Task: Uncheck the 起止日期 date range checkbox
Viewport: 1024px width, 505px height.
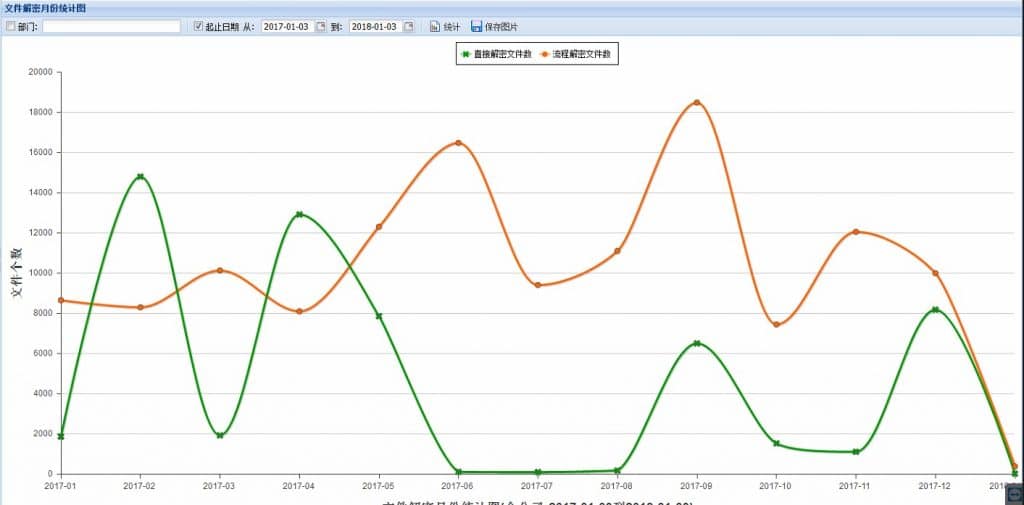Action: (x=199, y=26)
